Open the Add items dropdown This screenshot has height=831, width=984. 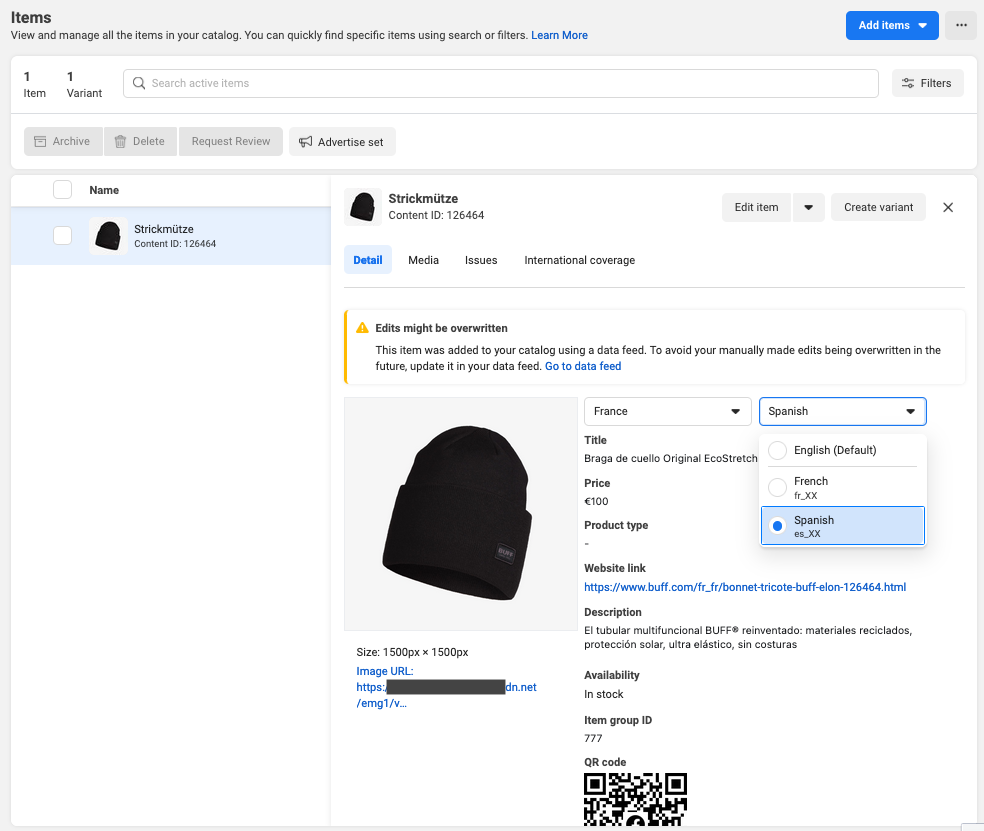892,25
